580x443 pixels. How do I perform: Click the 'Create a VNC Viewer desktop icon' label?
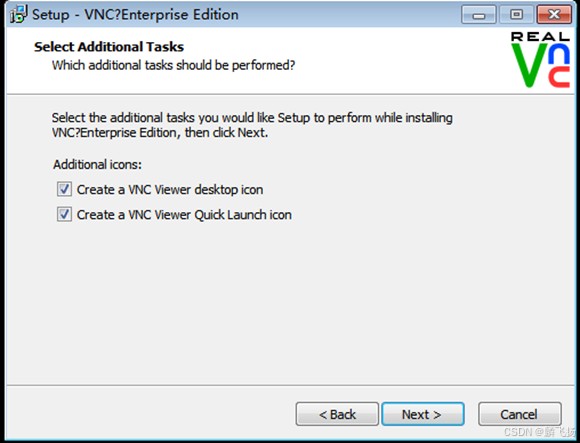click(x=170, y=189)
